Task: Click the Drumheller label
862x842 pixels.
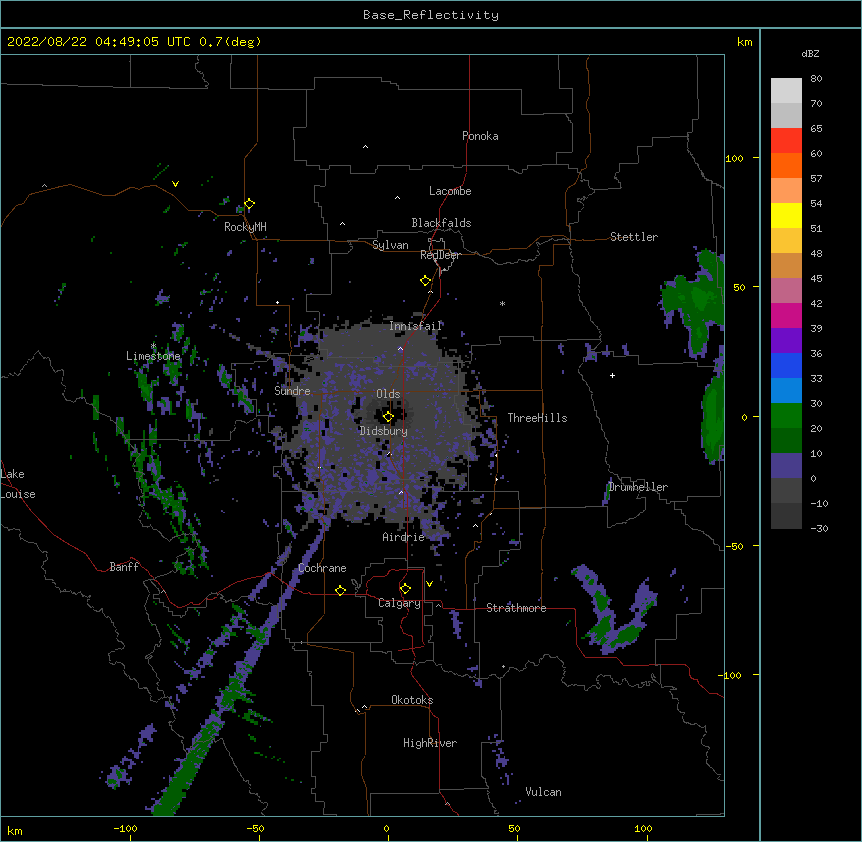Action: (x=638, y=487)
